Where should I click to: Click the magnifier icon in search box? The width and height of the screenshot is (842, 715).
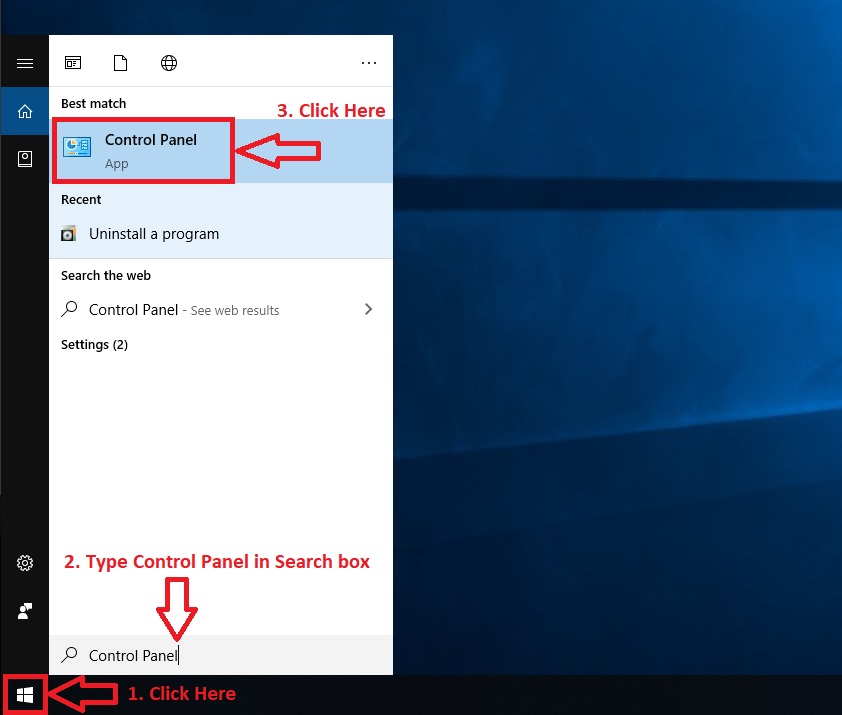coord(69,655)
